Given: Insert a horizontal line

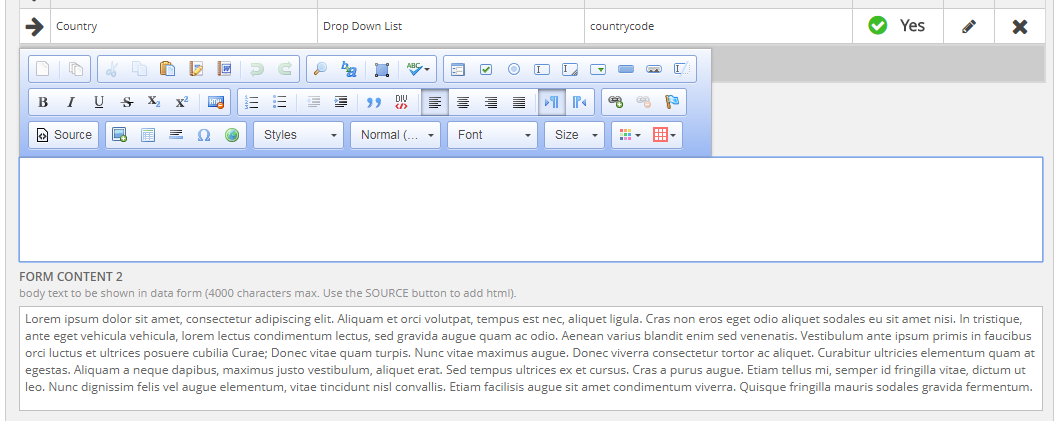Looking at the screenshot, I should tap(176, 135).
